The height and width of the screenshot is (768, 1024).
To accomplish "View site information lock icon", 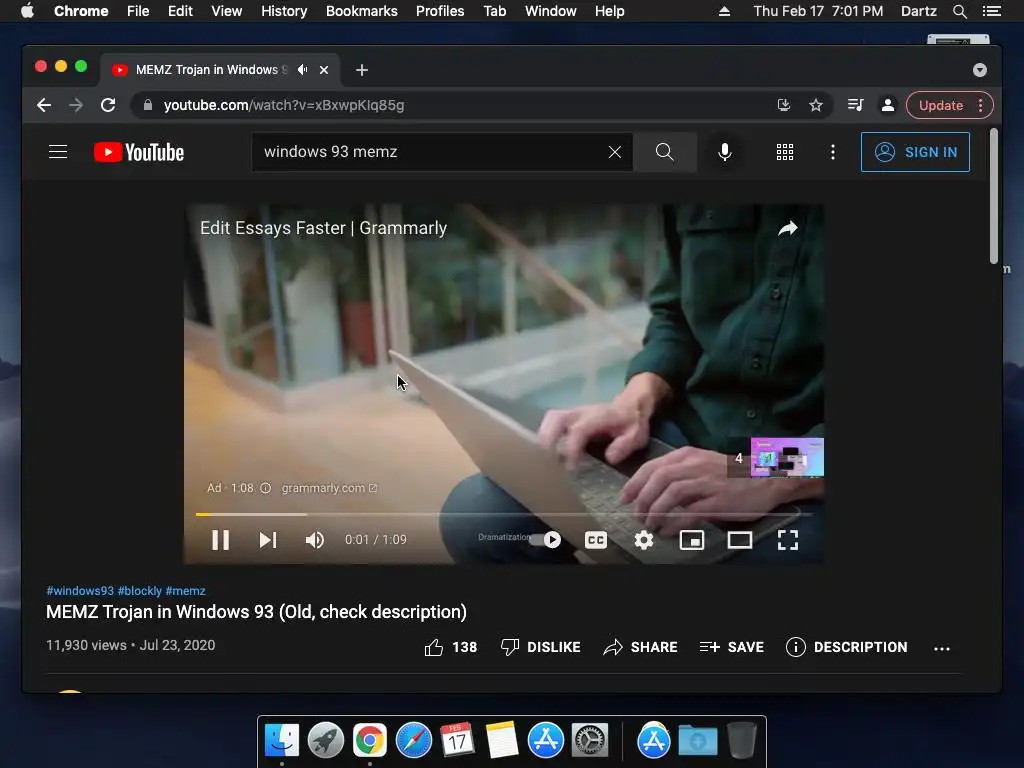I will click(x=148, y=105).
